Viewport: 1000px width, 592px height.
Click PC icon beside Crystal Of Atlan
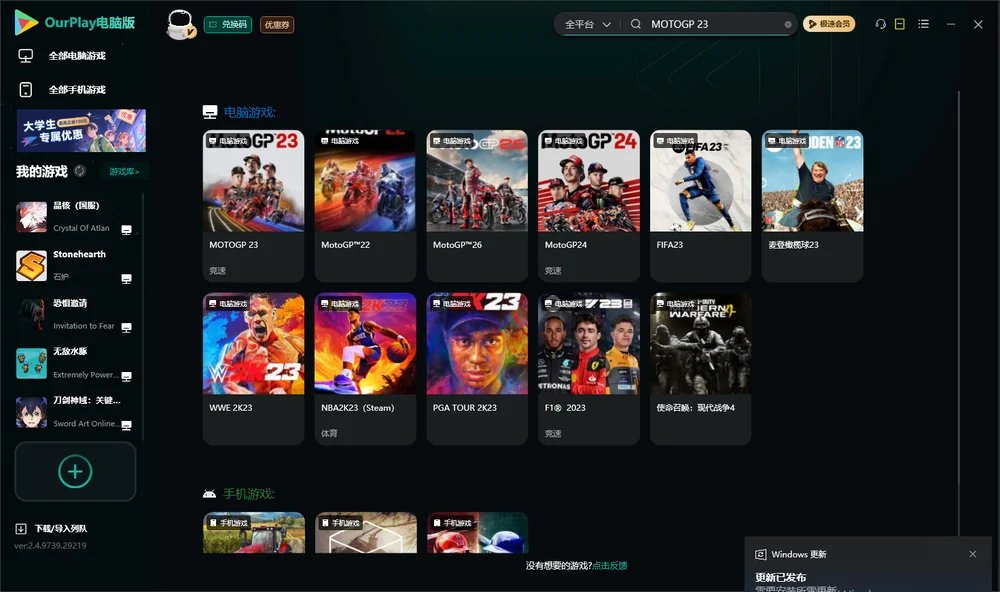126,230
